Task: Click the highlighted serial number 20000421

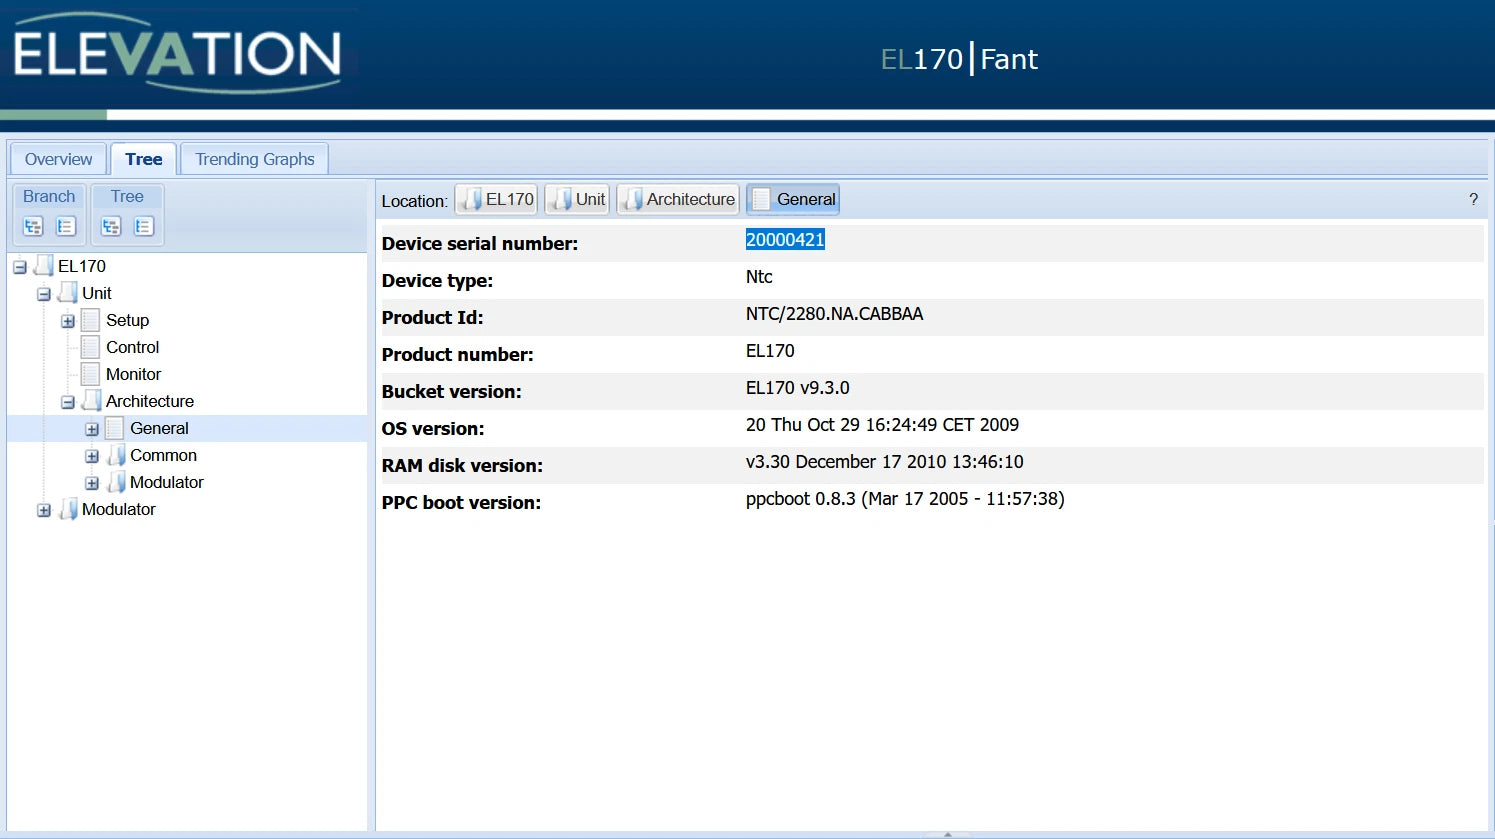Action: [785, 240]
